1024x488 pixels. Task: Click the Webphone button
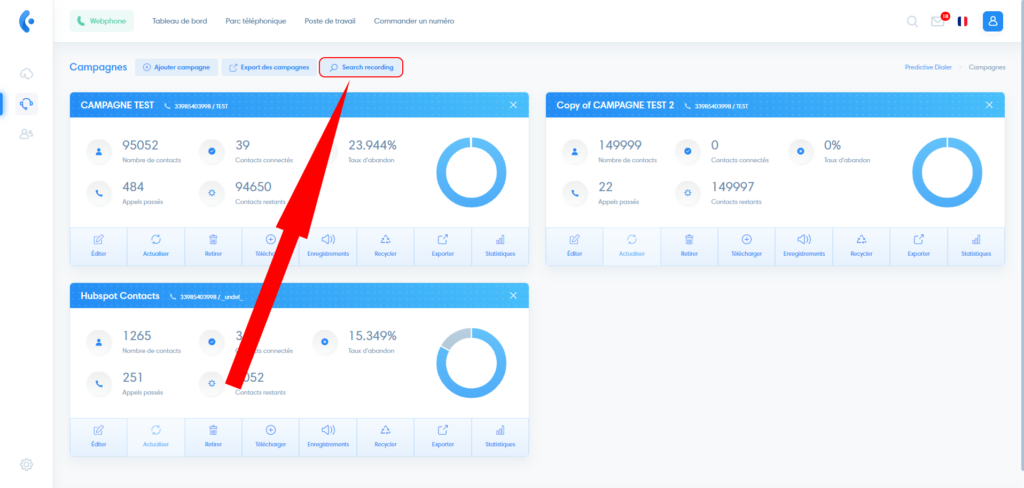pos(101,21)
